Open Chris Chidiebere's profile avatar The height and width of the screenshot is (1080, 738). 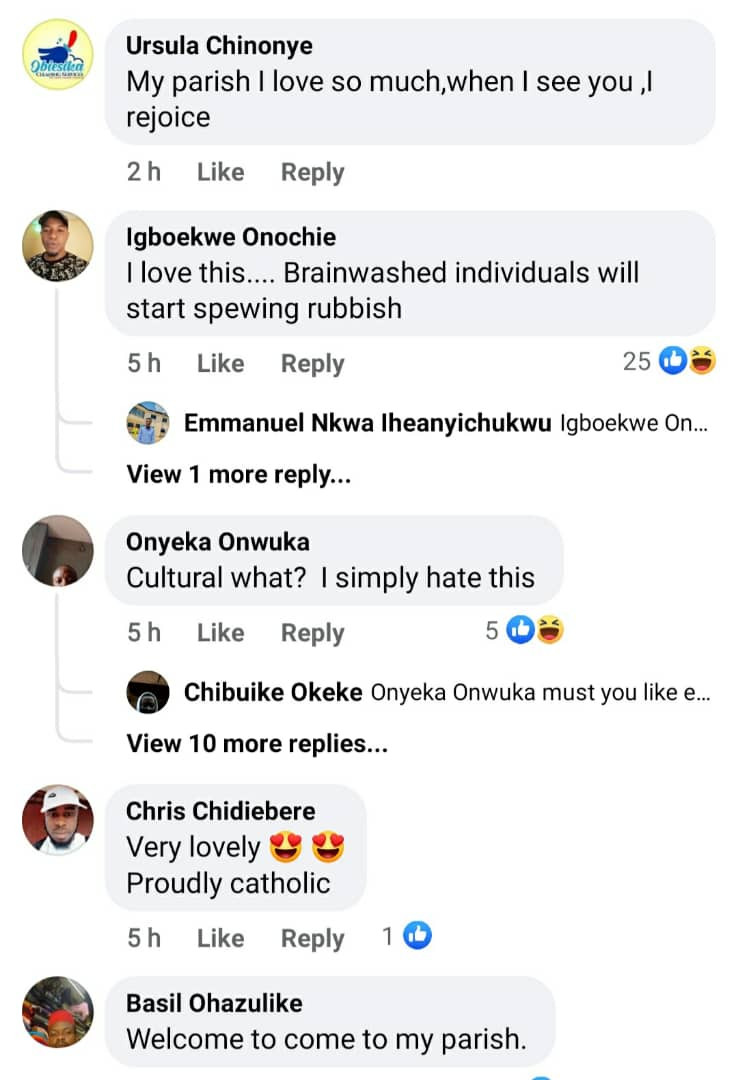tap(58, 820)
